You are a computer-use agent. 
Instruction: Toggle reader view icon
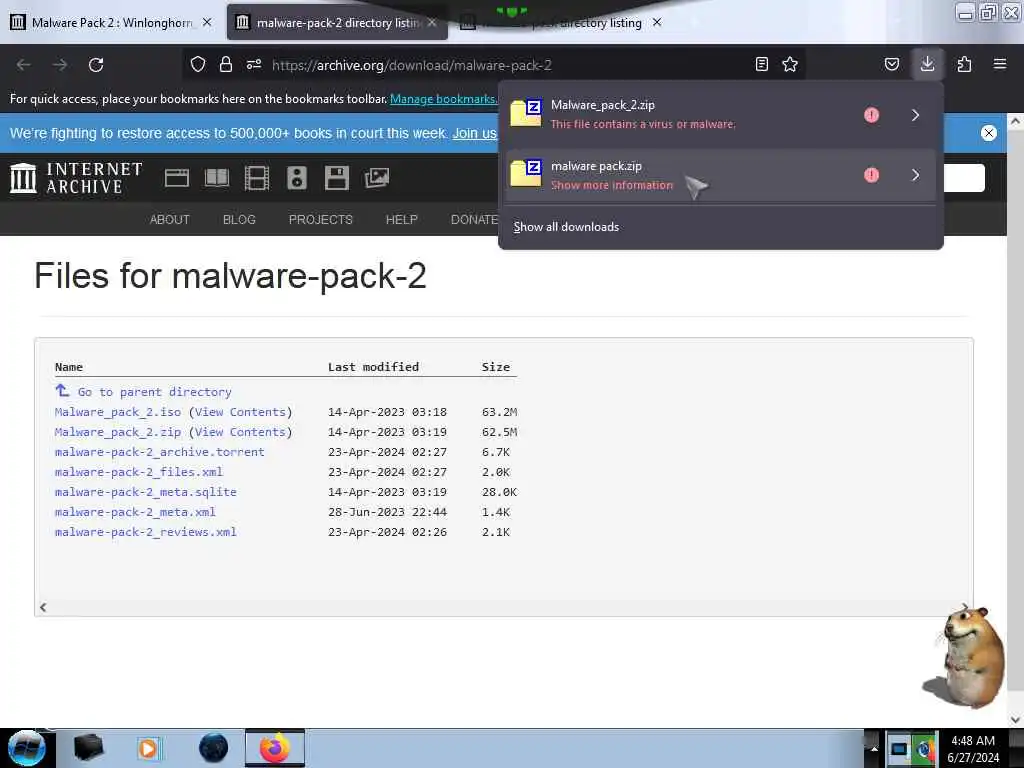[x=761, y=64]
